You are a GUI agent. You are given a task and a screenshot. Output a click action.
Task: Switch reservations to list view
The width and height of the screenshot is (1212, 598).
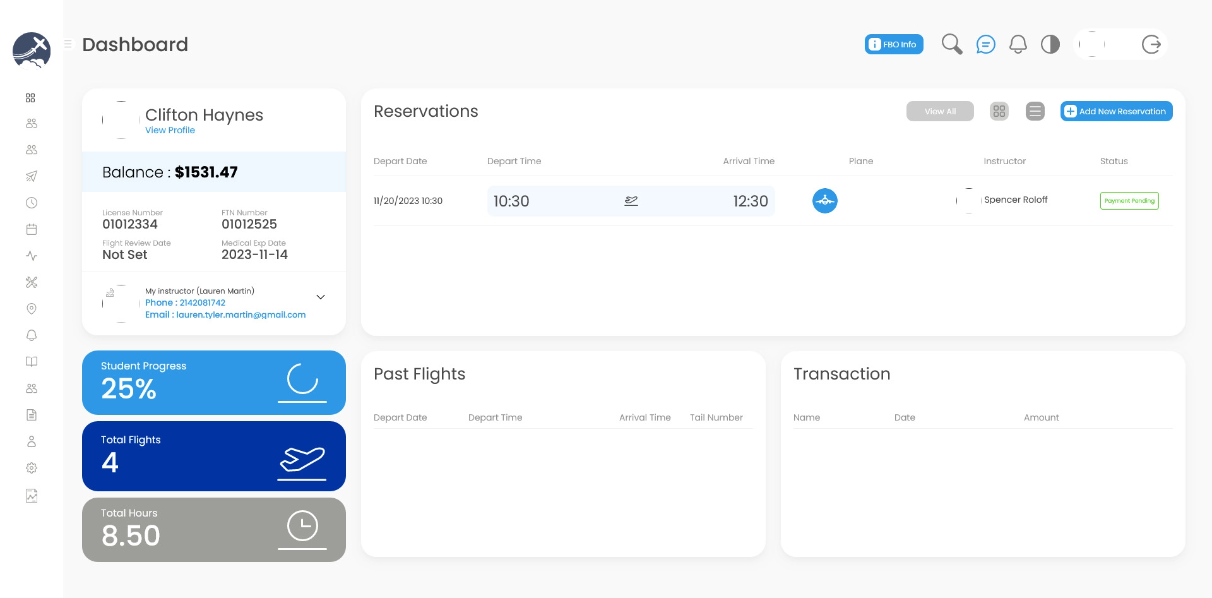tap(1035, 111)
